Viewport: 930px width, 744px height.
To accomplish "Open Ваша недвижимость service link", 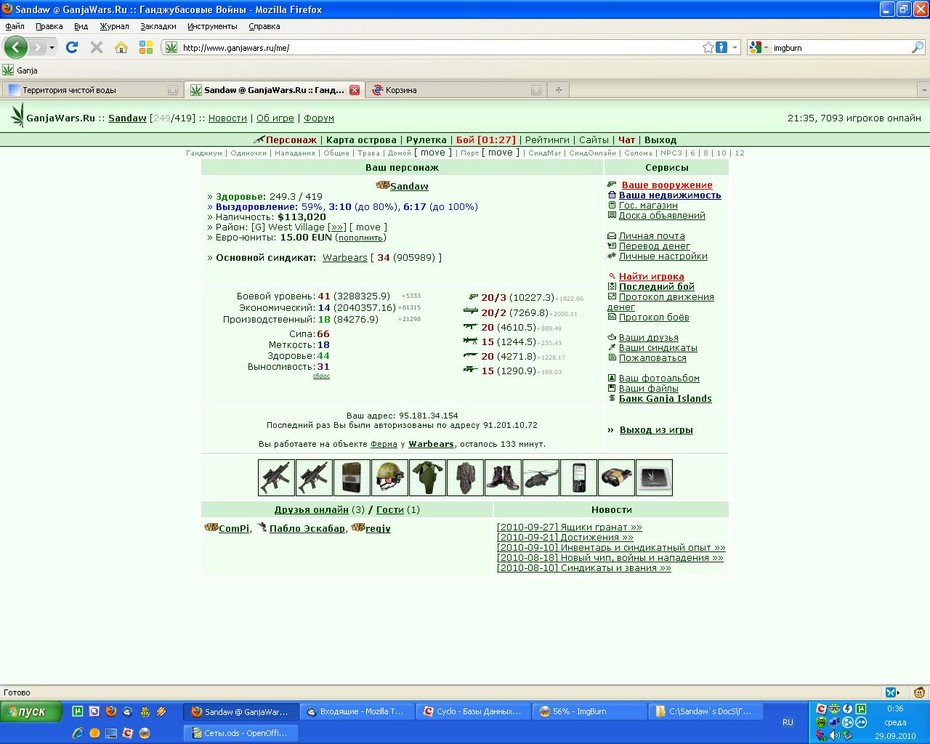I will tap(670, 195).
